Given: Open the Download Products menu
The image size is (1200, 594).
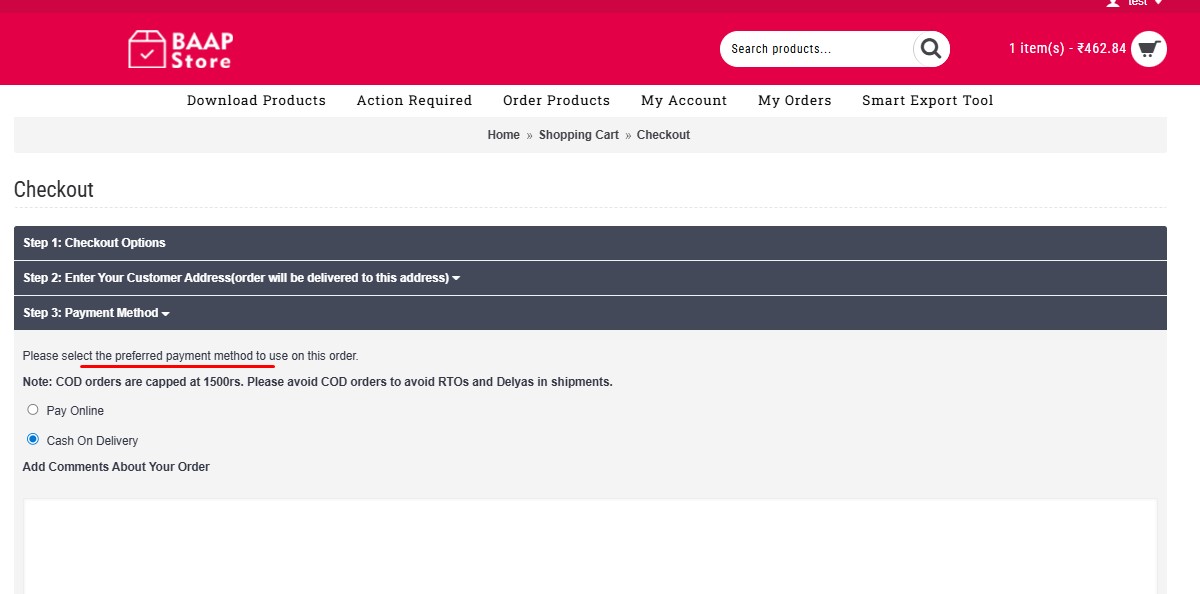Looking at the screenshot, I should pos(256,100).
